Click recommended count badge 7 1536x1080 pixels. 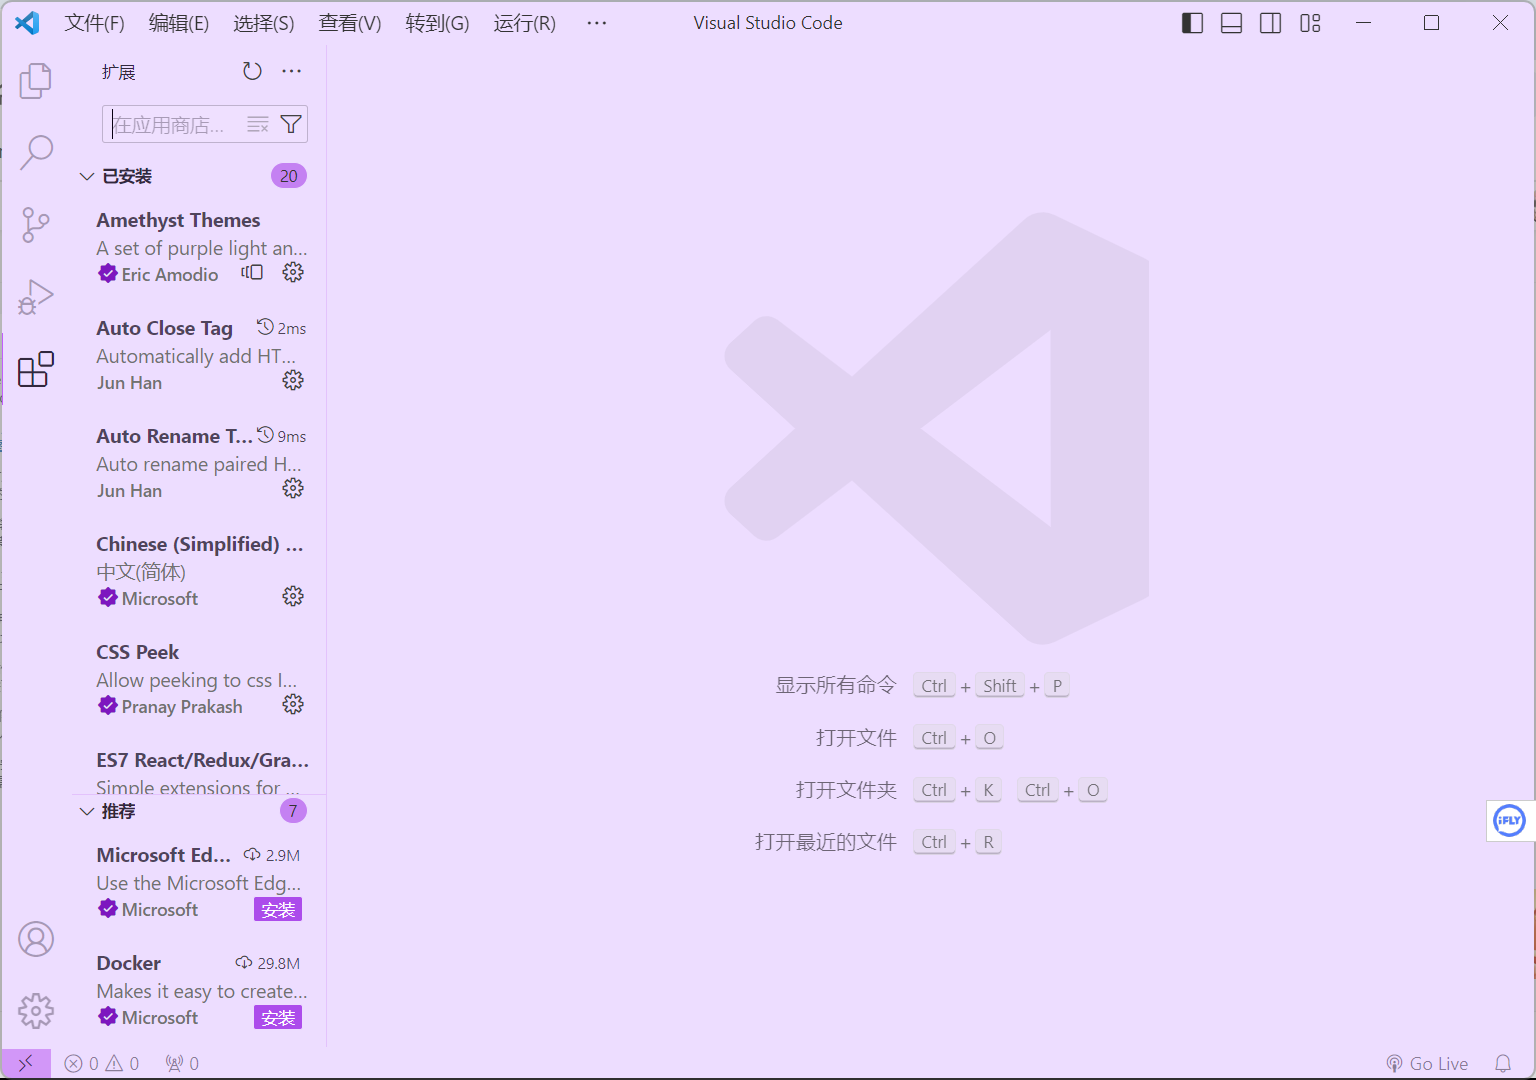293,811
